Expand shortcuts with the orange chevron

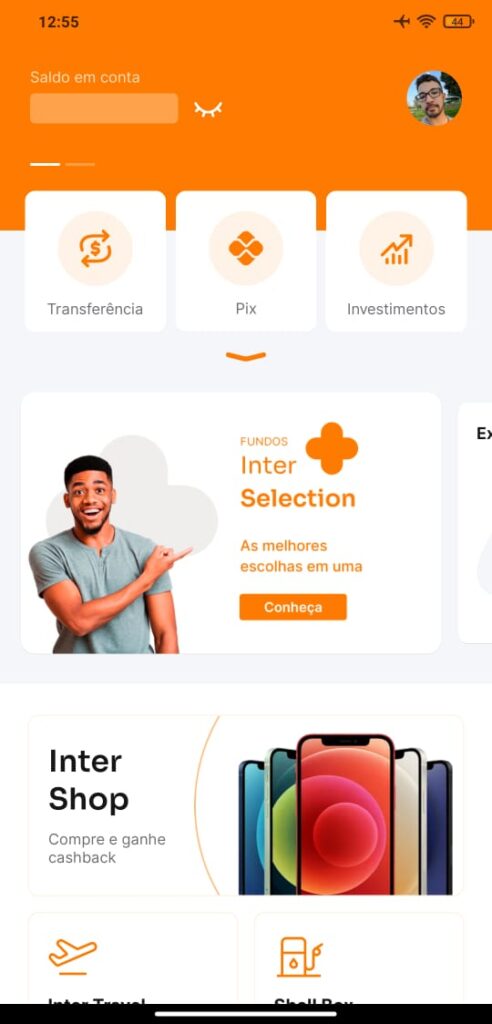246,357
